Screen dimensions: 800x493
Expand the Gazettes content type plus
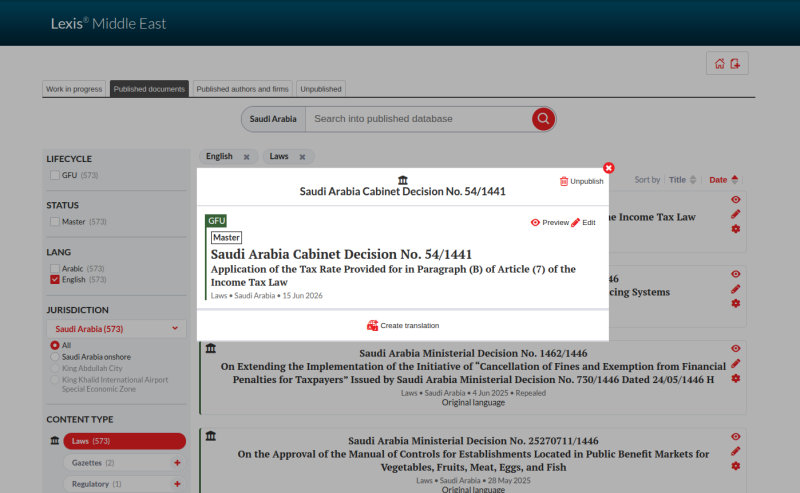pos(177,463)
